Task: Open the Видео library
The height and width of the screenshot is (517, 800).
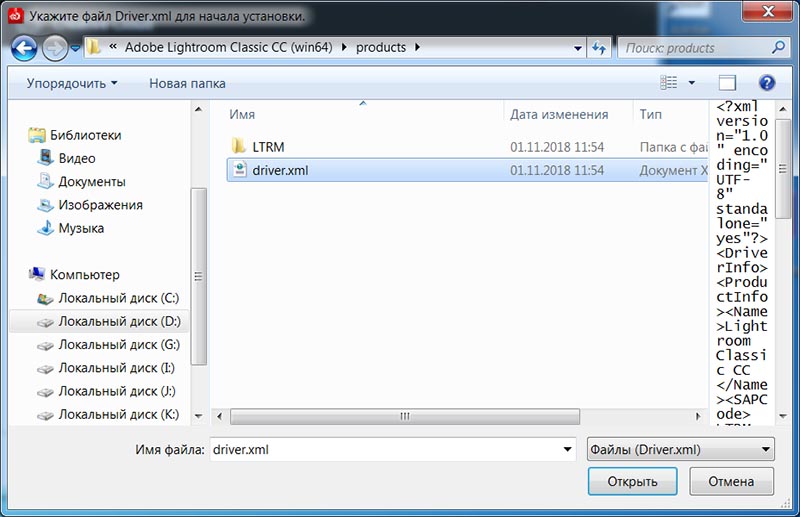Action: [x=77, y=158]
